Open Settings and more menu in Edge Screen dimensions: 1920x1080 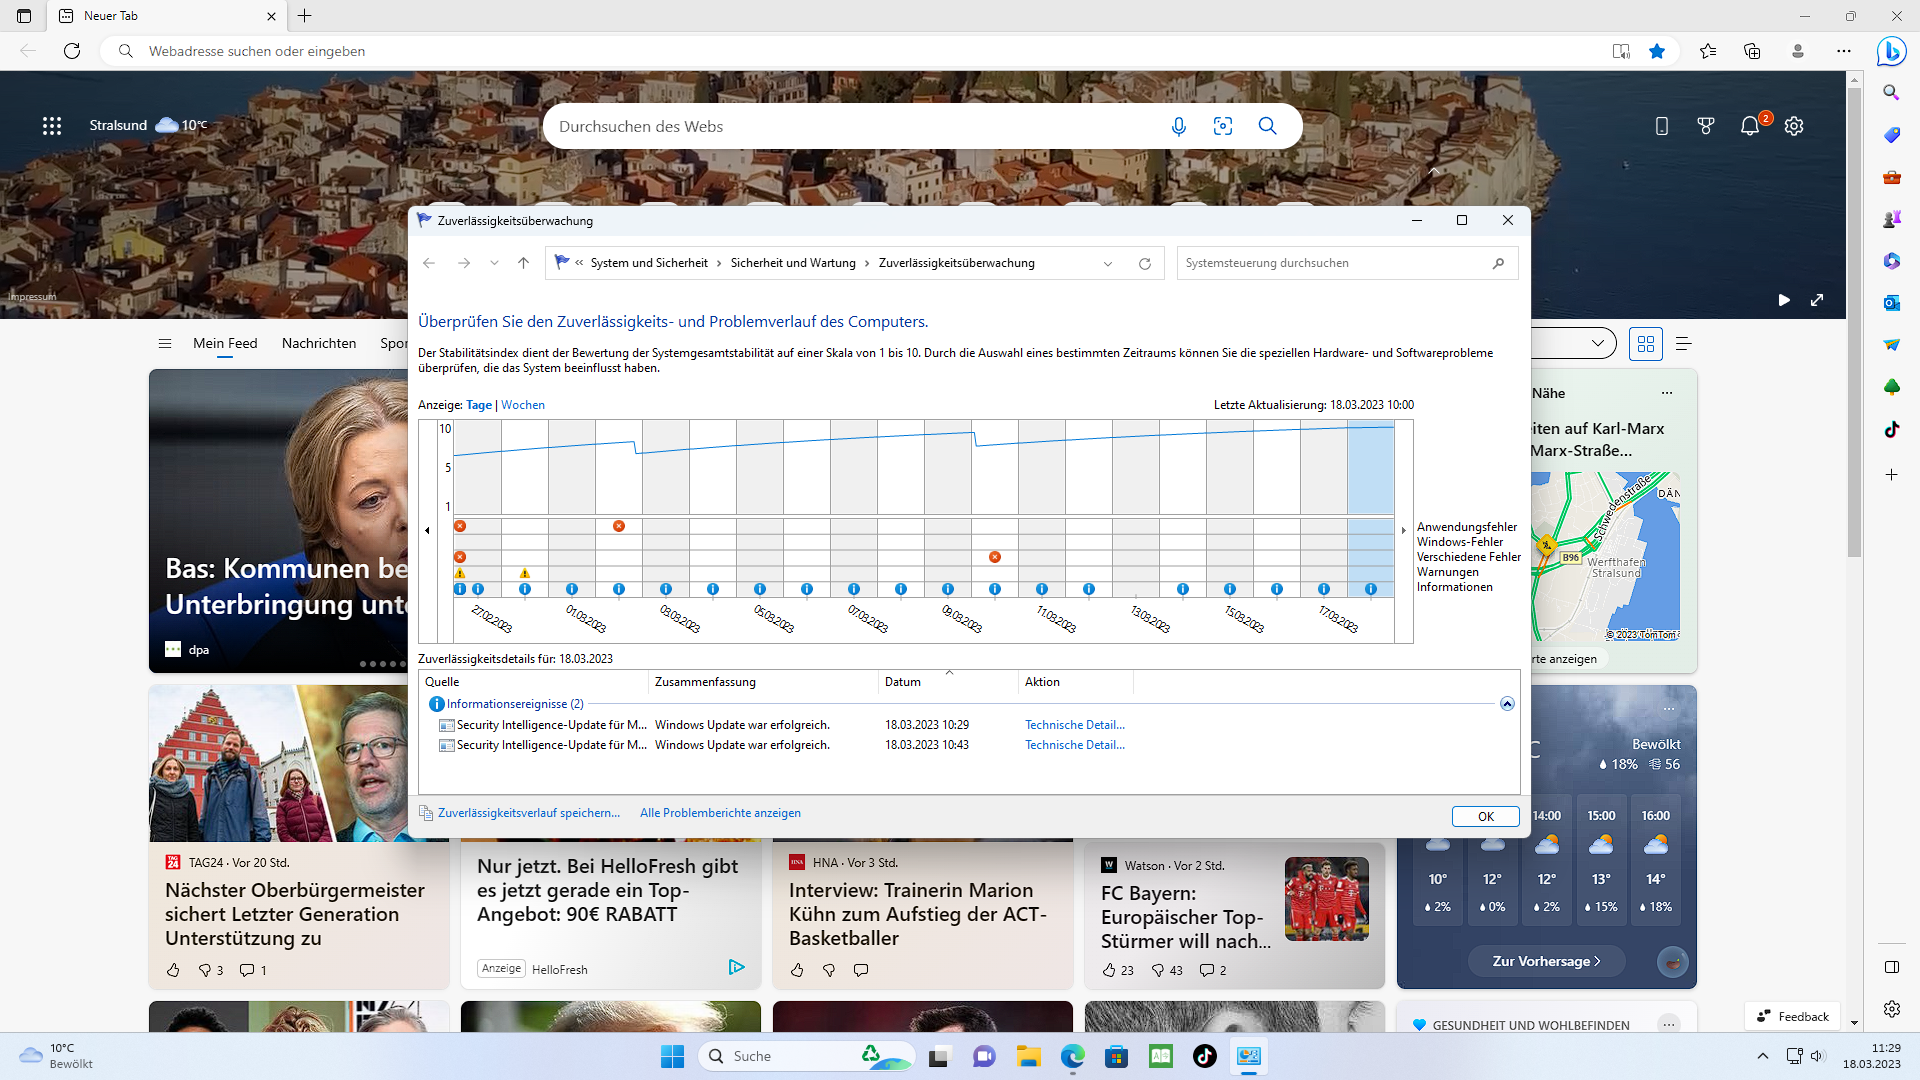(x=1844, y=51)
